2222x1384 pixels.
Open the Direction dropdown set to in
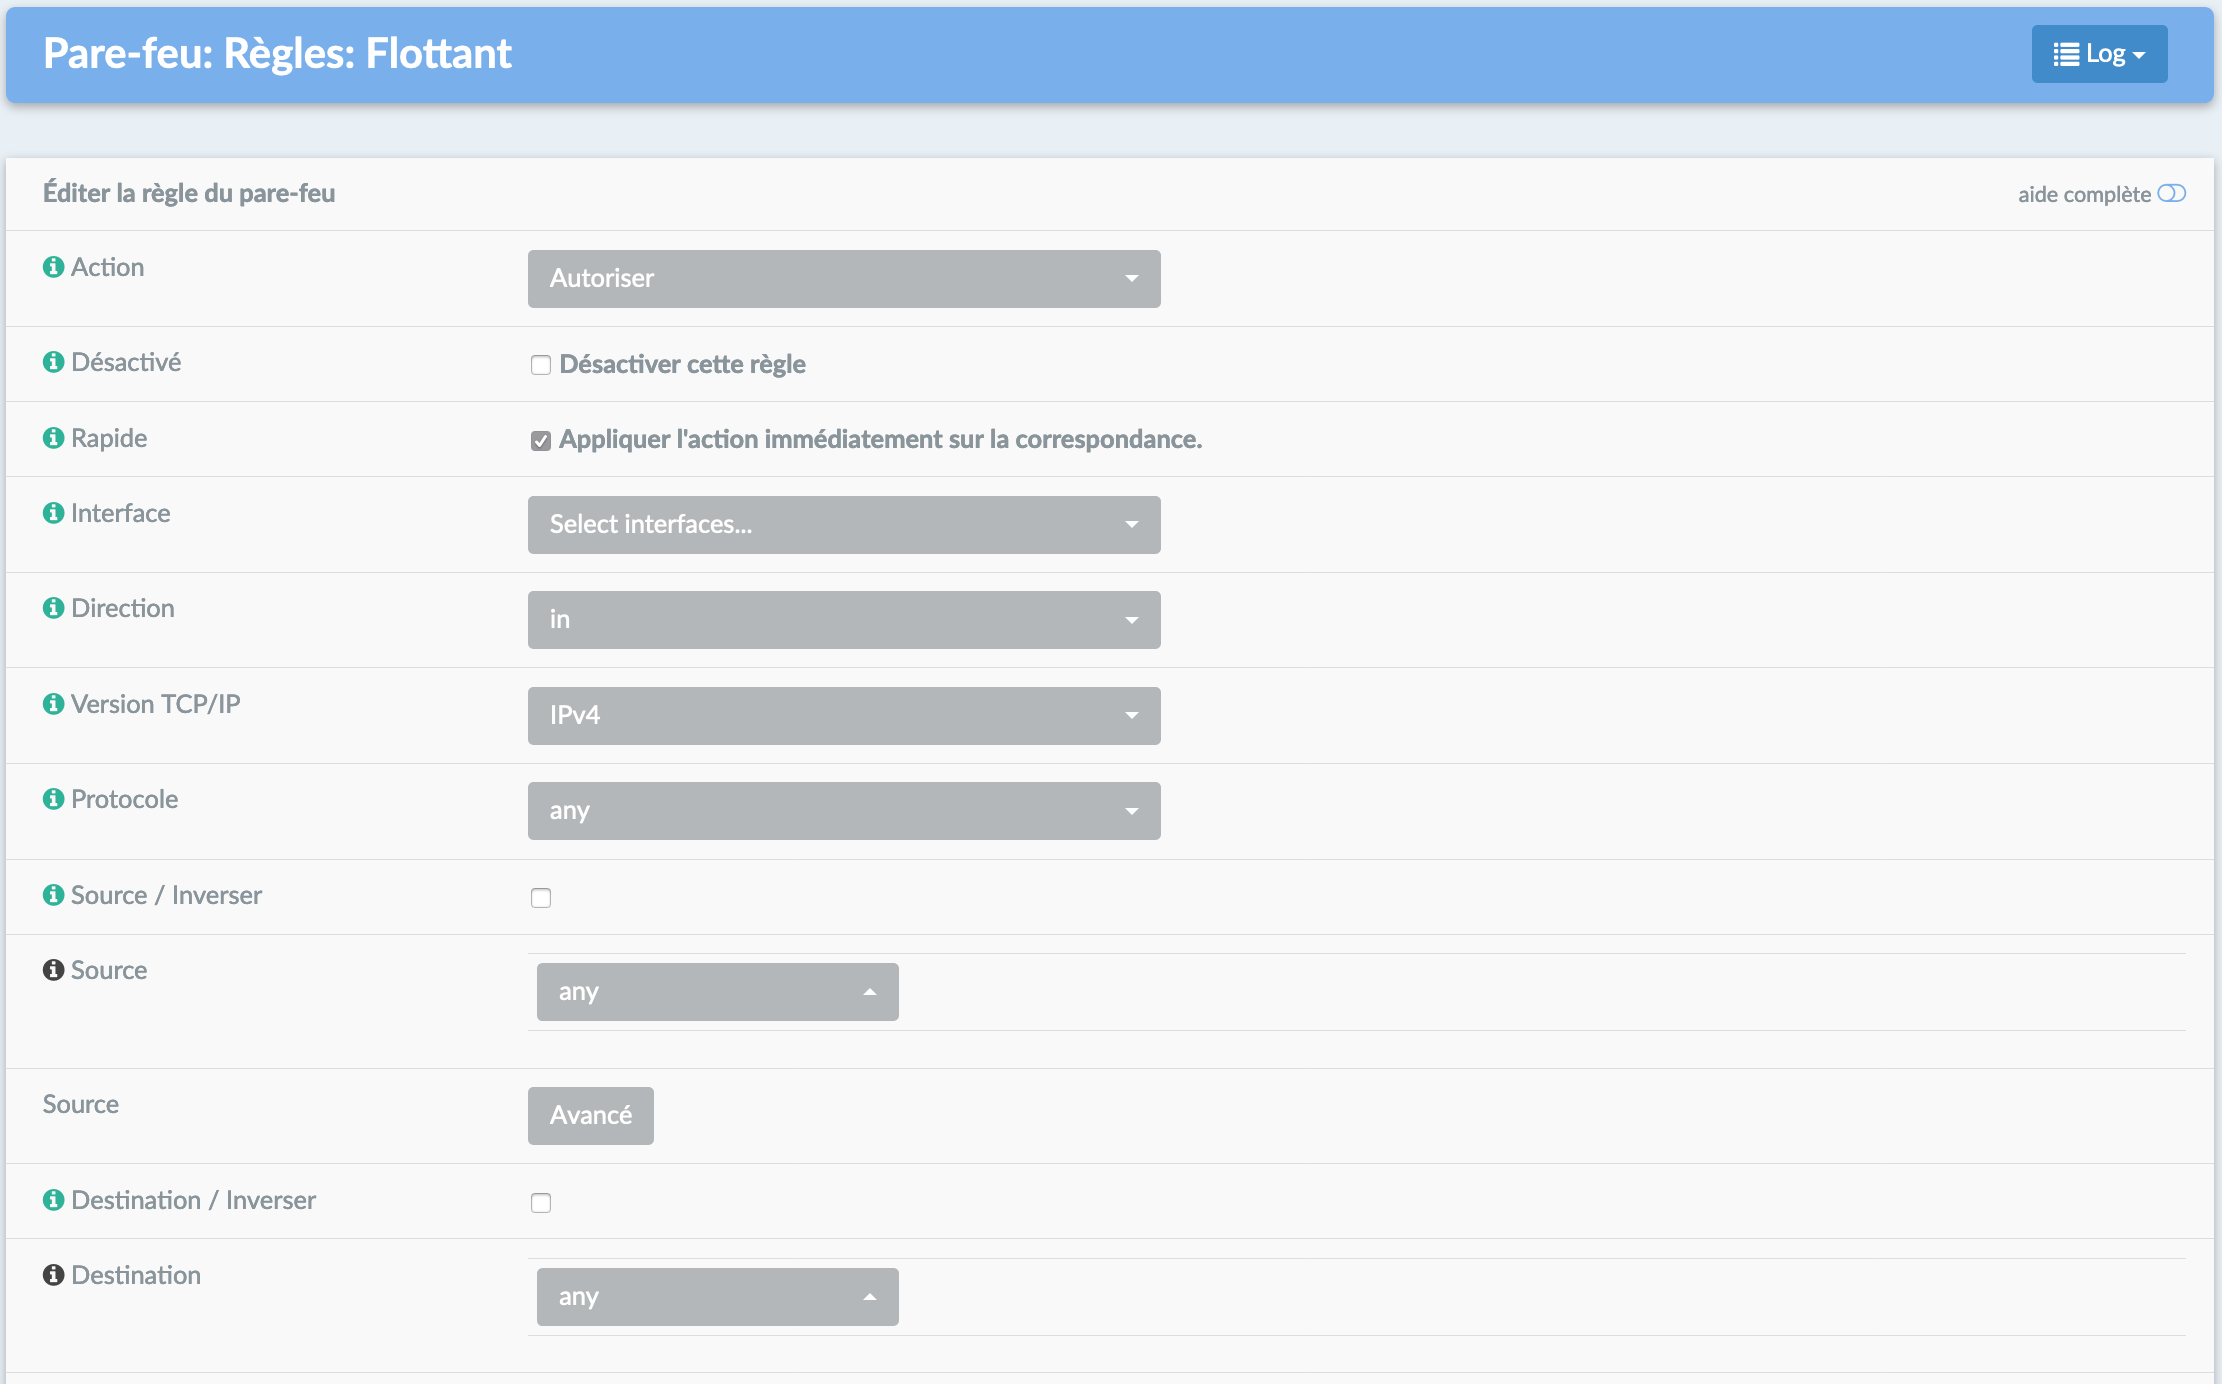pos(844,620)
